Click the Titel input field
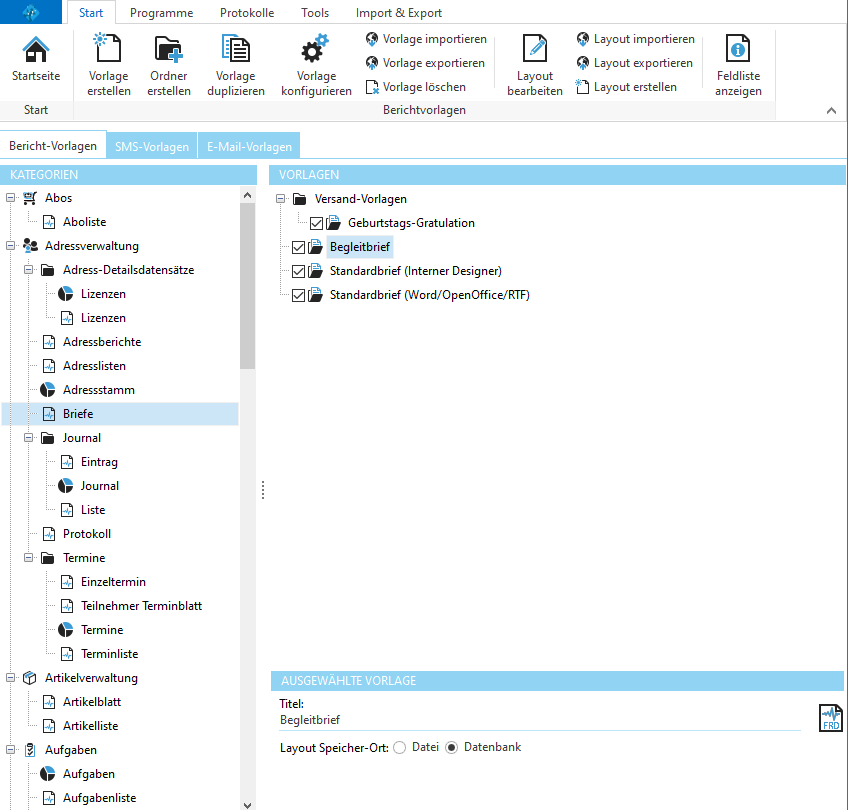 [540, 719]
